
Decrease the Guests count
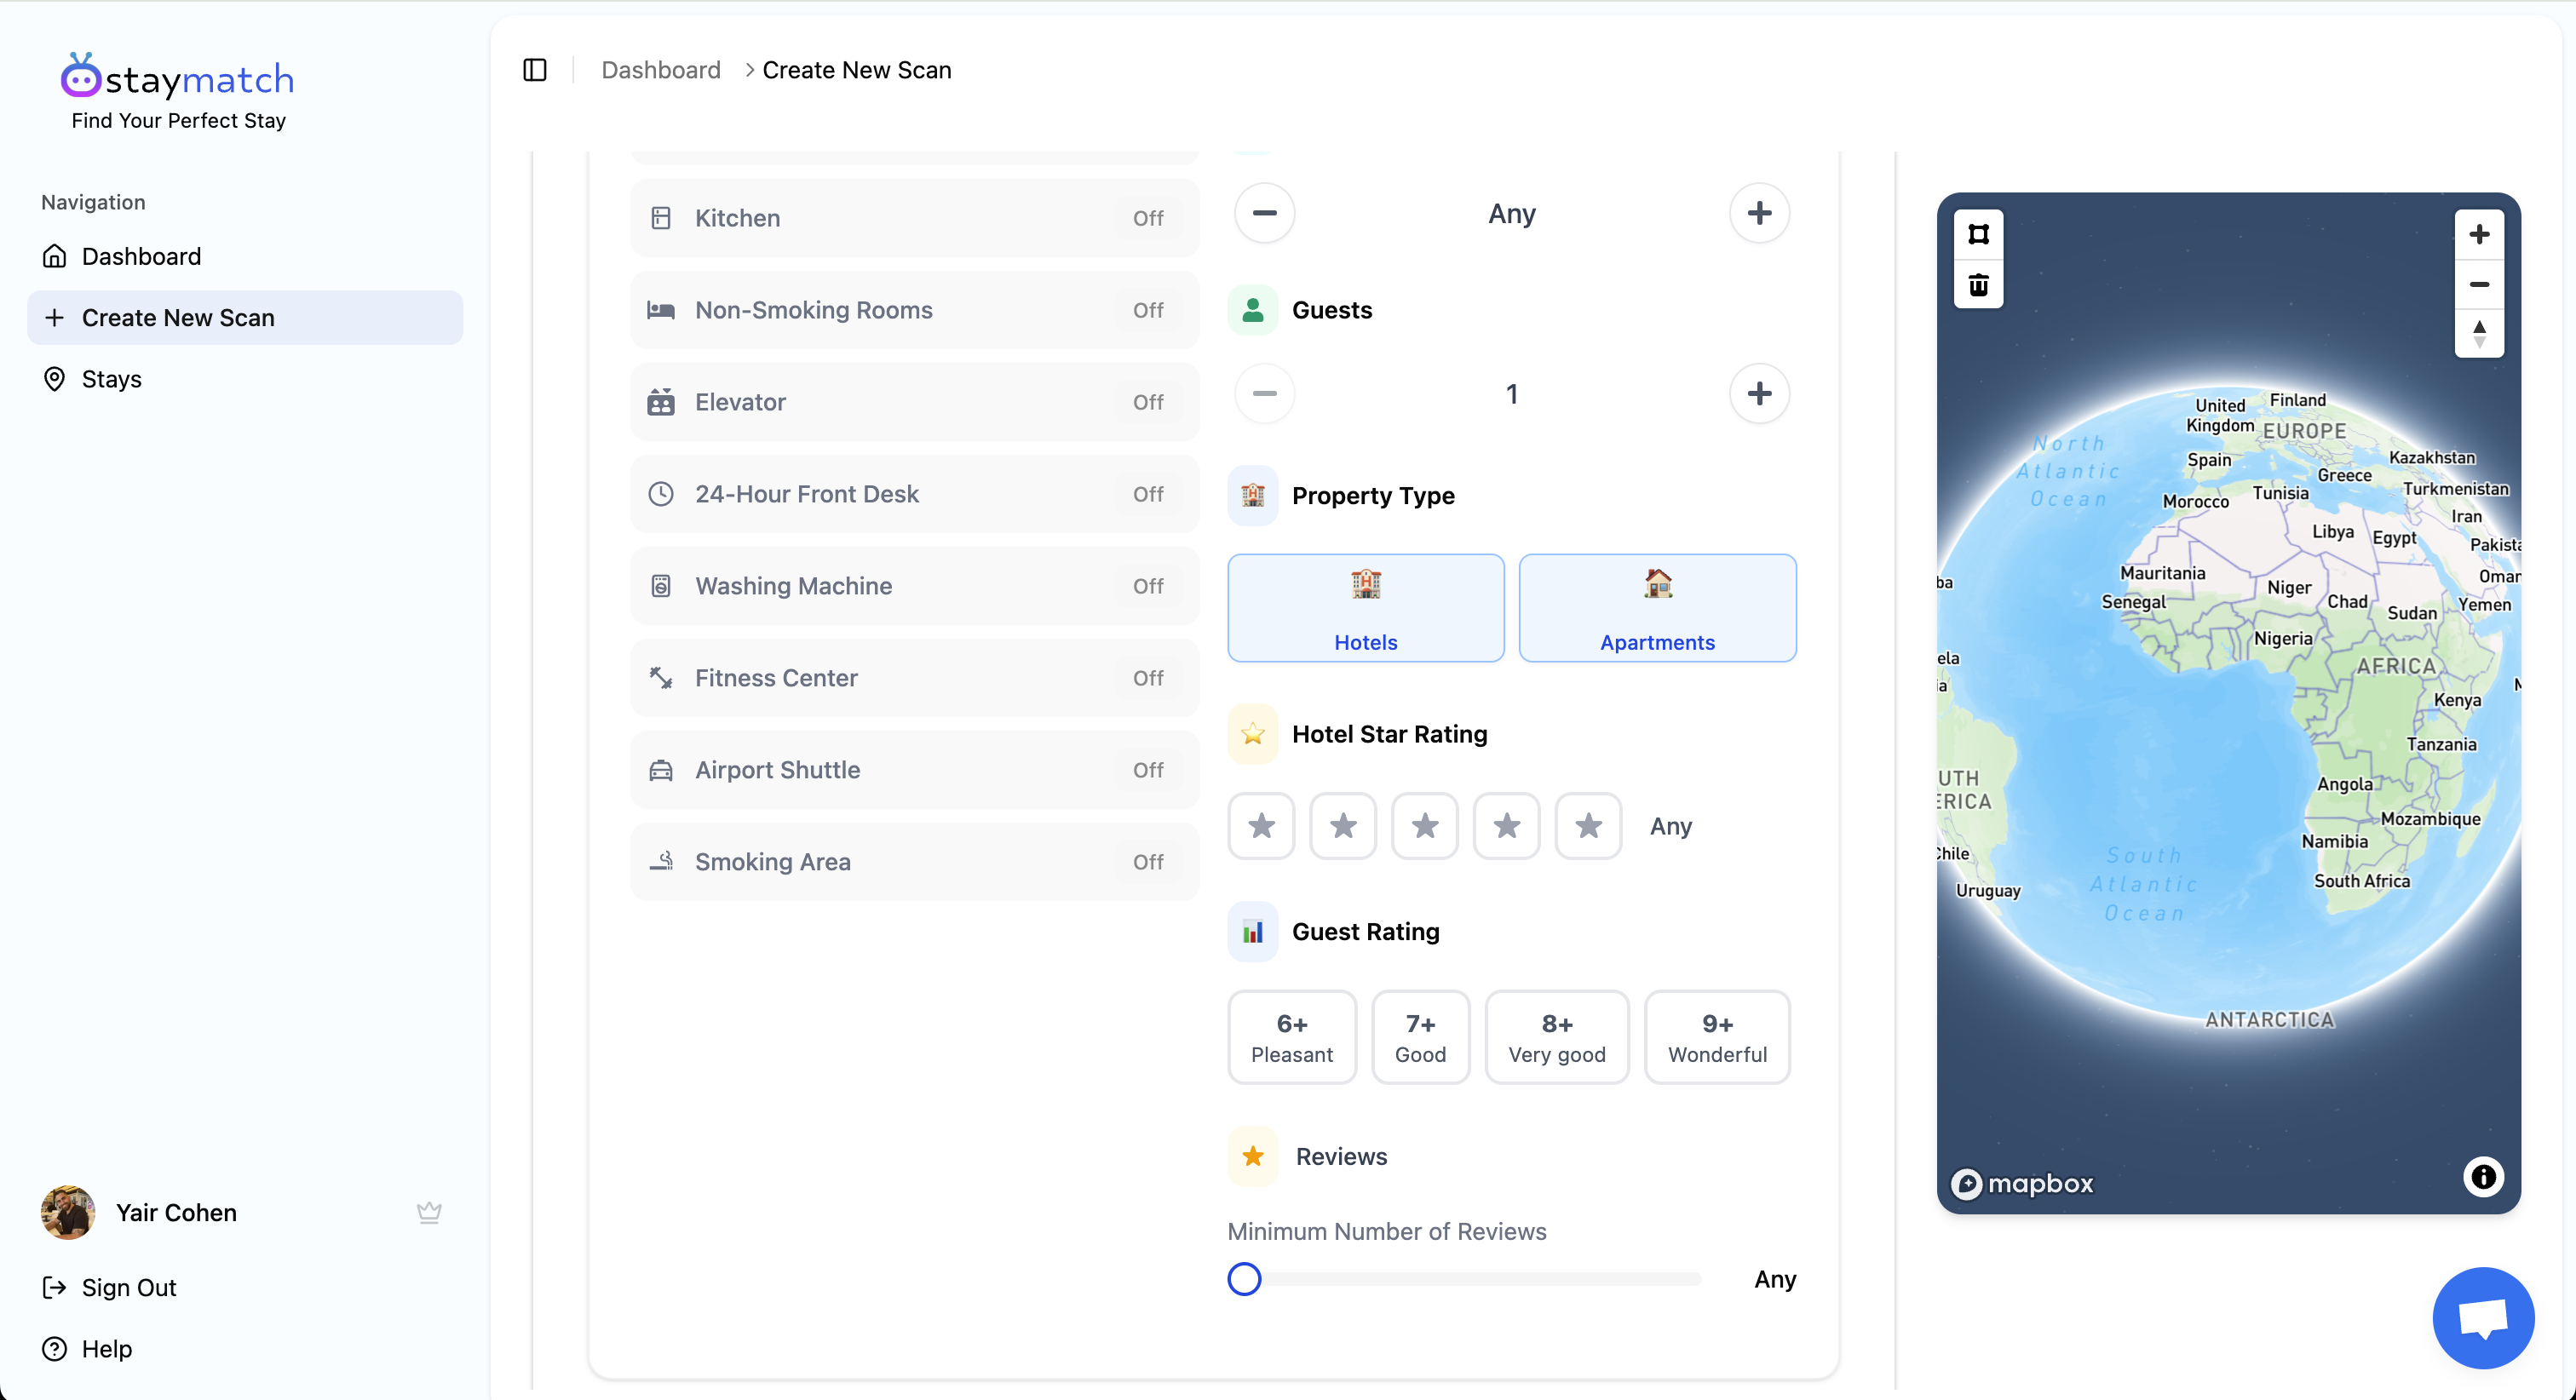(1264, 393)
